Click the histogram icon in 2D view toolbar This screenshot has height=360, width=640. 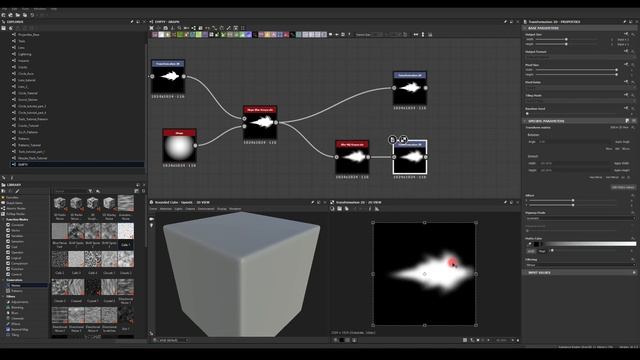[x=377, y=209]
